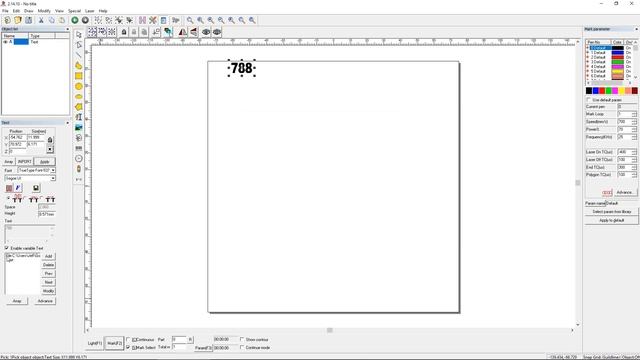Image resolution: width=640 pixels, height=360 pixels.
Task: Select the Bitmap image tool
Action: (x=79, y=127)
